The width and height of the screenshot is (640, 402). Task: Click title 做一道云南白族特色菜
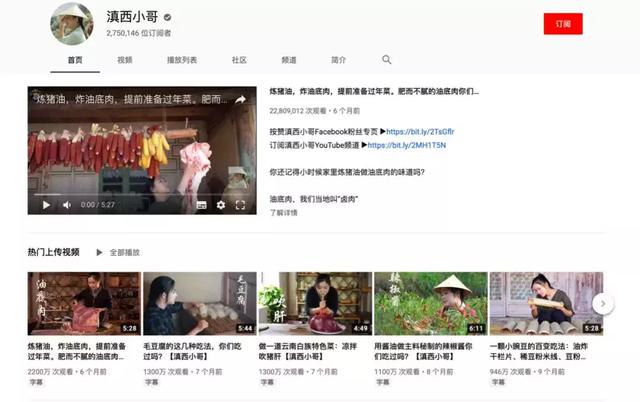click(308, 351)
